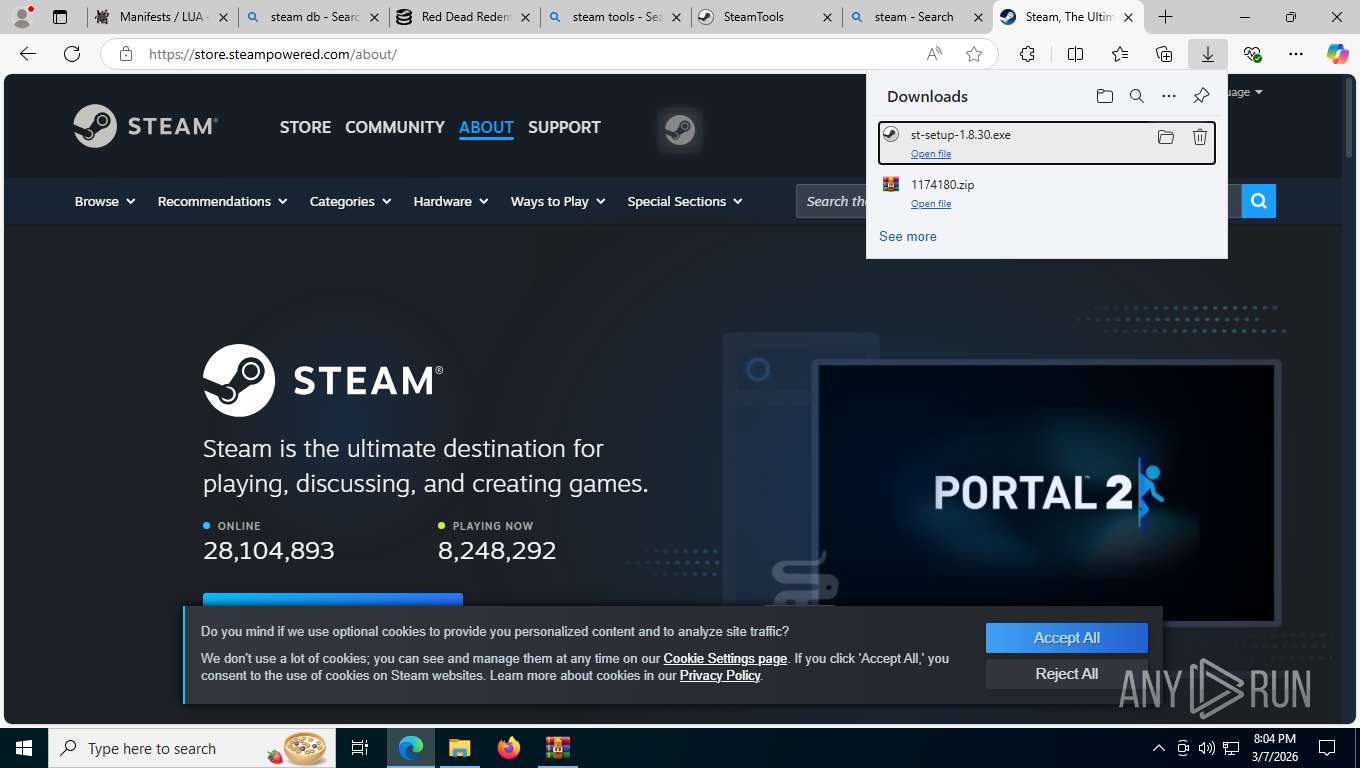The image size is (1360, 768).
Task: Open File Explorer from taskbar
Action: 459,748
